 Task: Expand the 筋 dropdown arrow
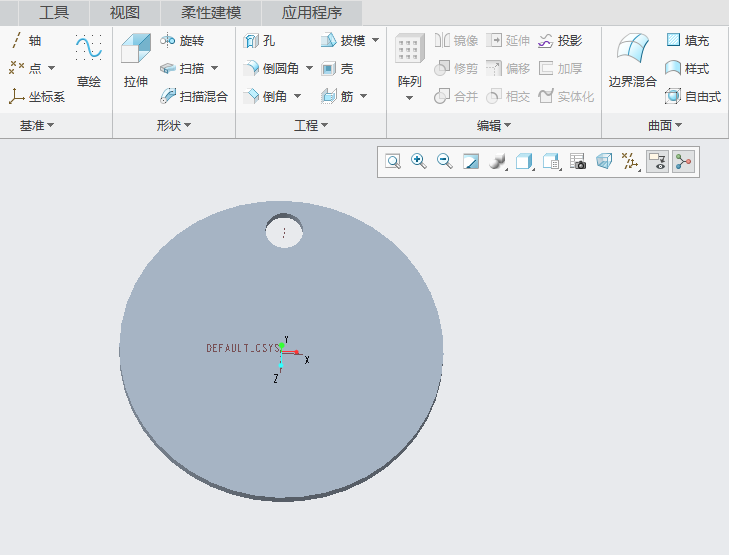coord(364,96)
